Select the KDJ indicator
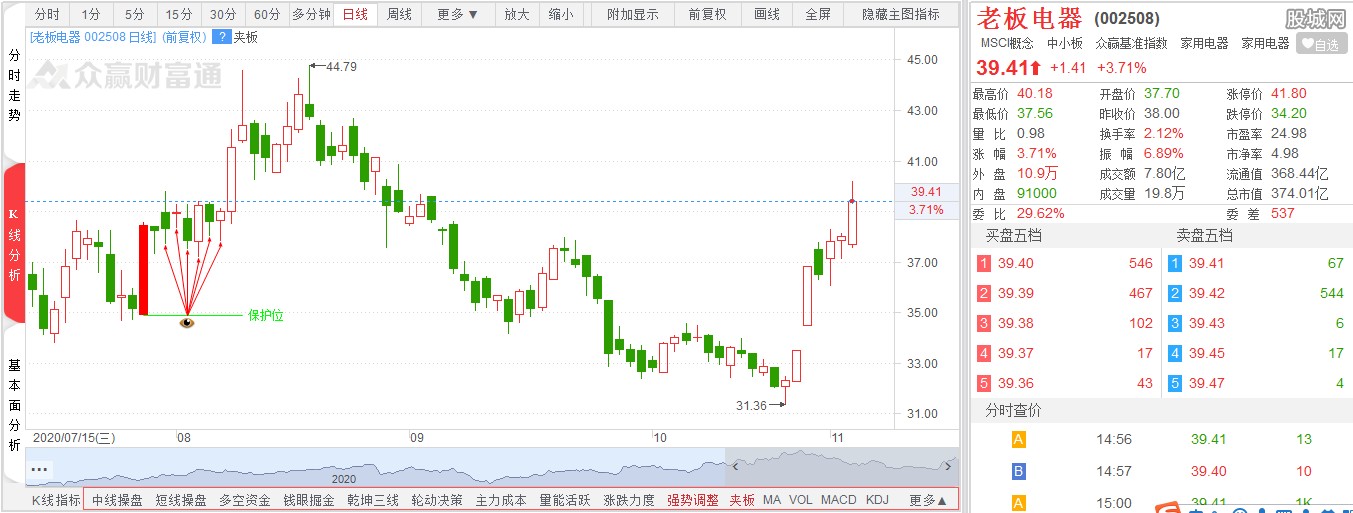 tap(877, 500)
